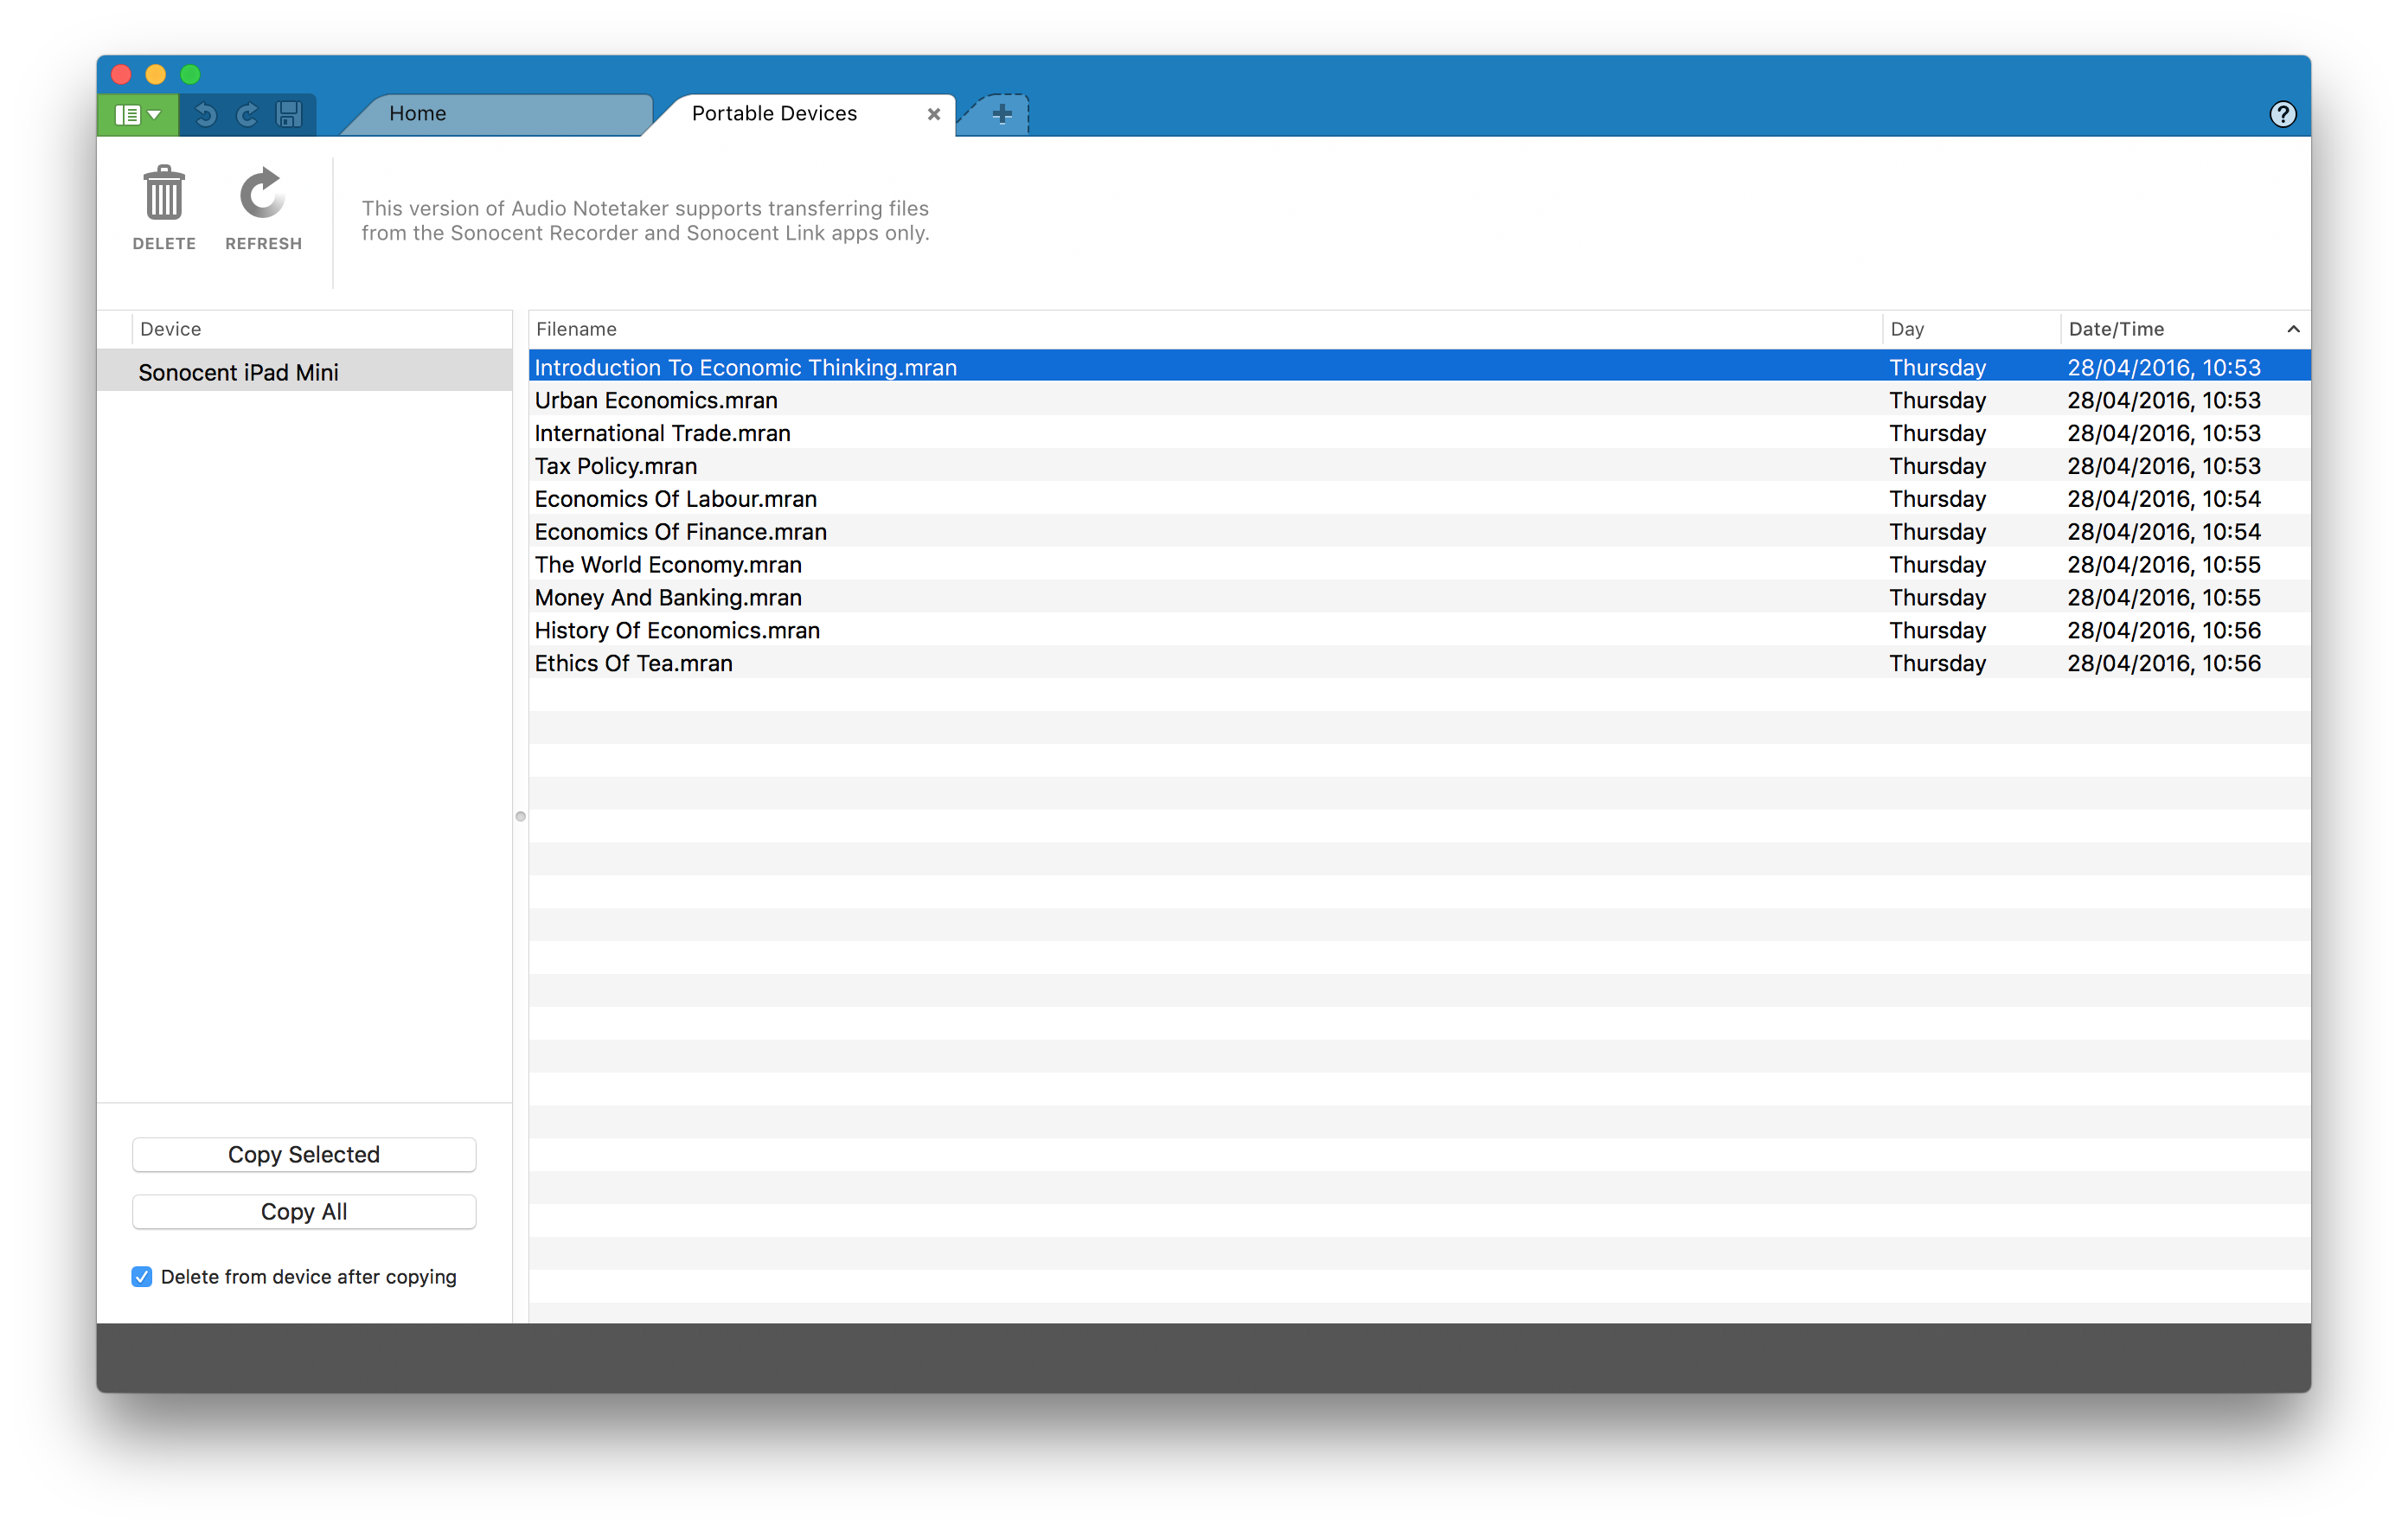Screen dimensions: 2408x1531
Task: Select the Ethics Of Tea.mran file
Action: pyautogui.click(x=633, y=663)
